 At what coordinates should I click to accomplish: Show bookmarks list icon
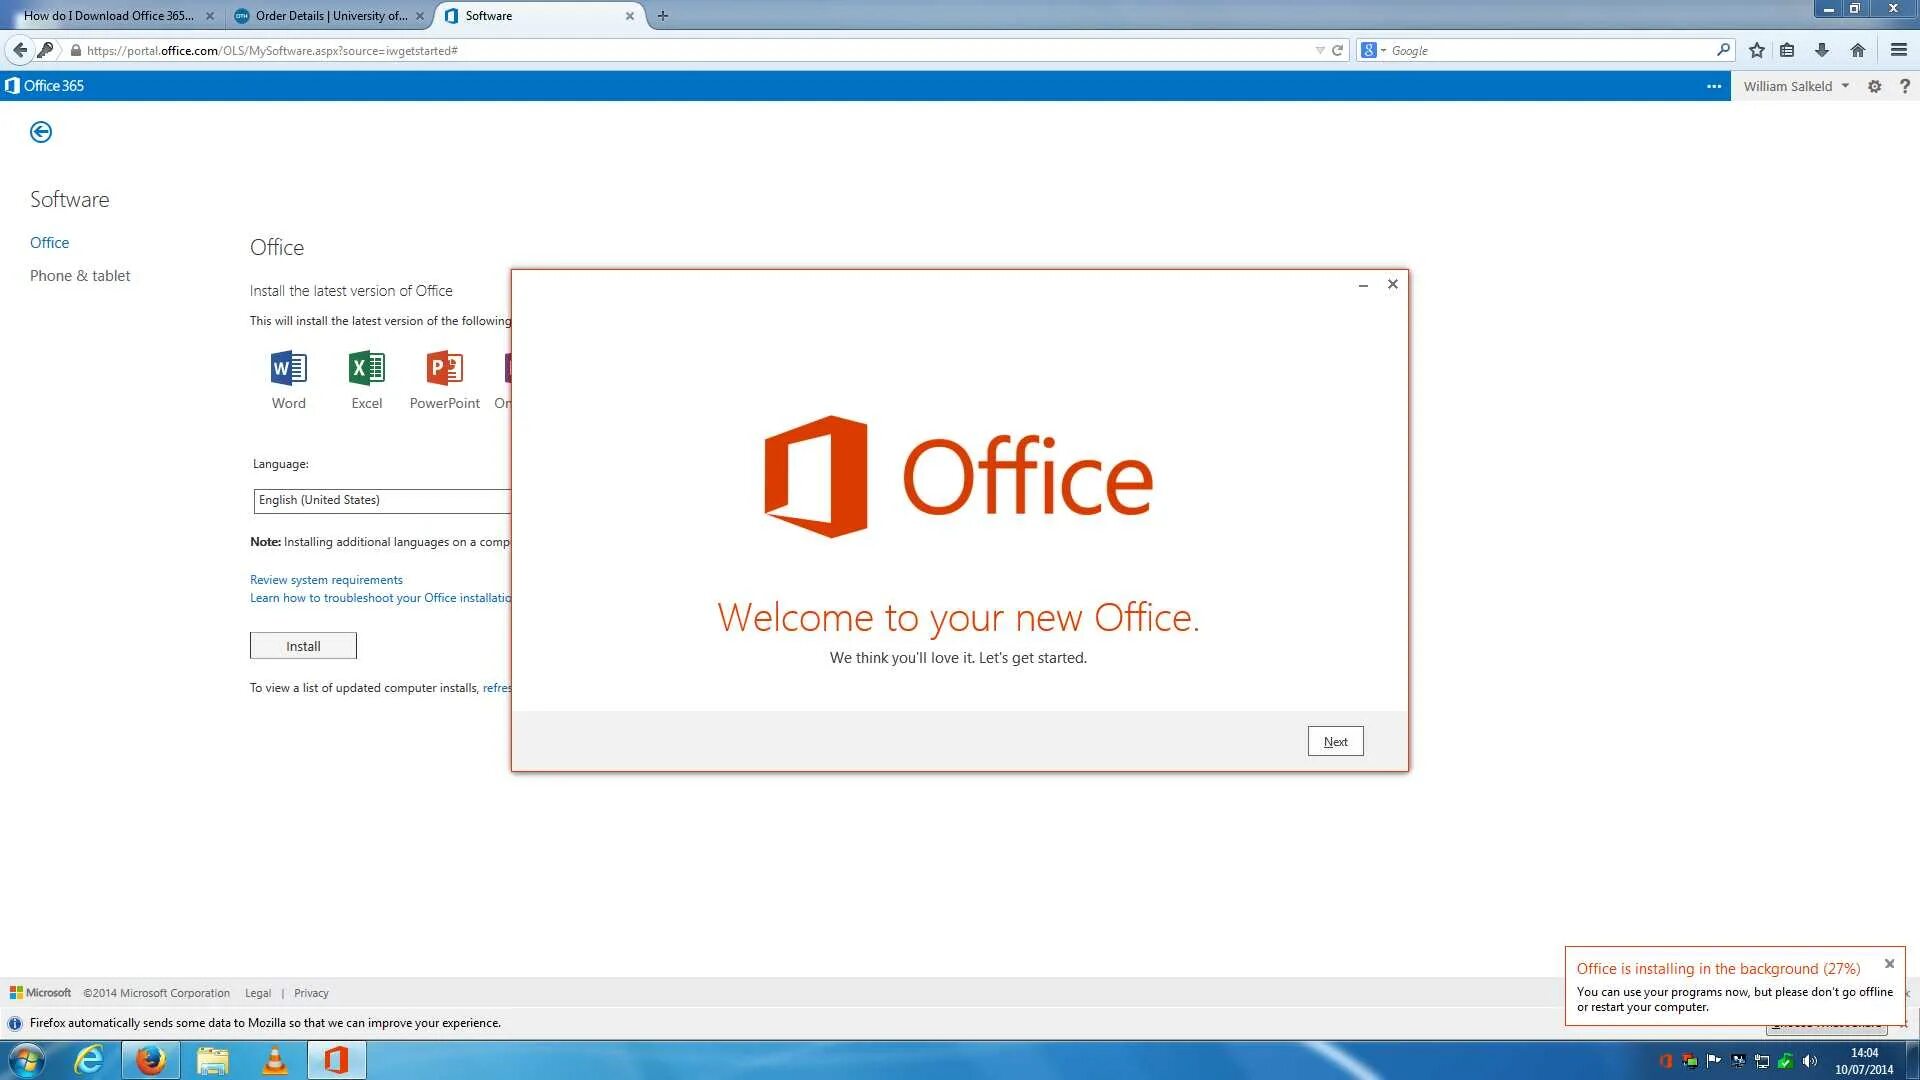(x=1787, y=50)
